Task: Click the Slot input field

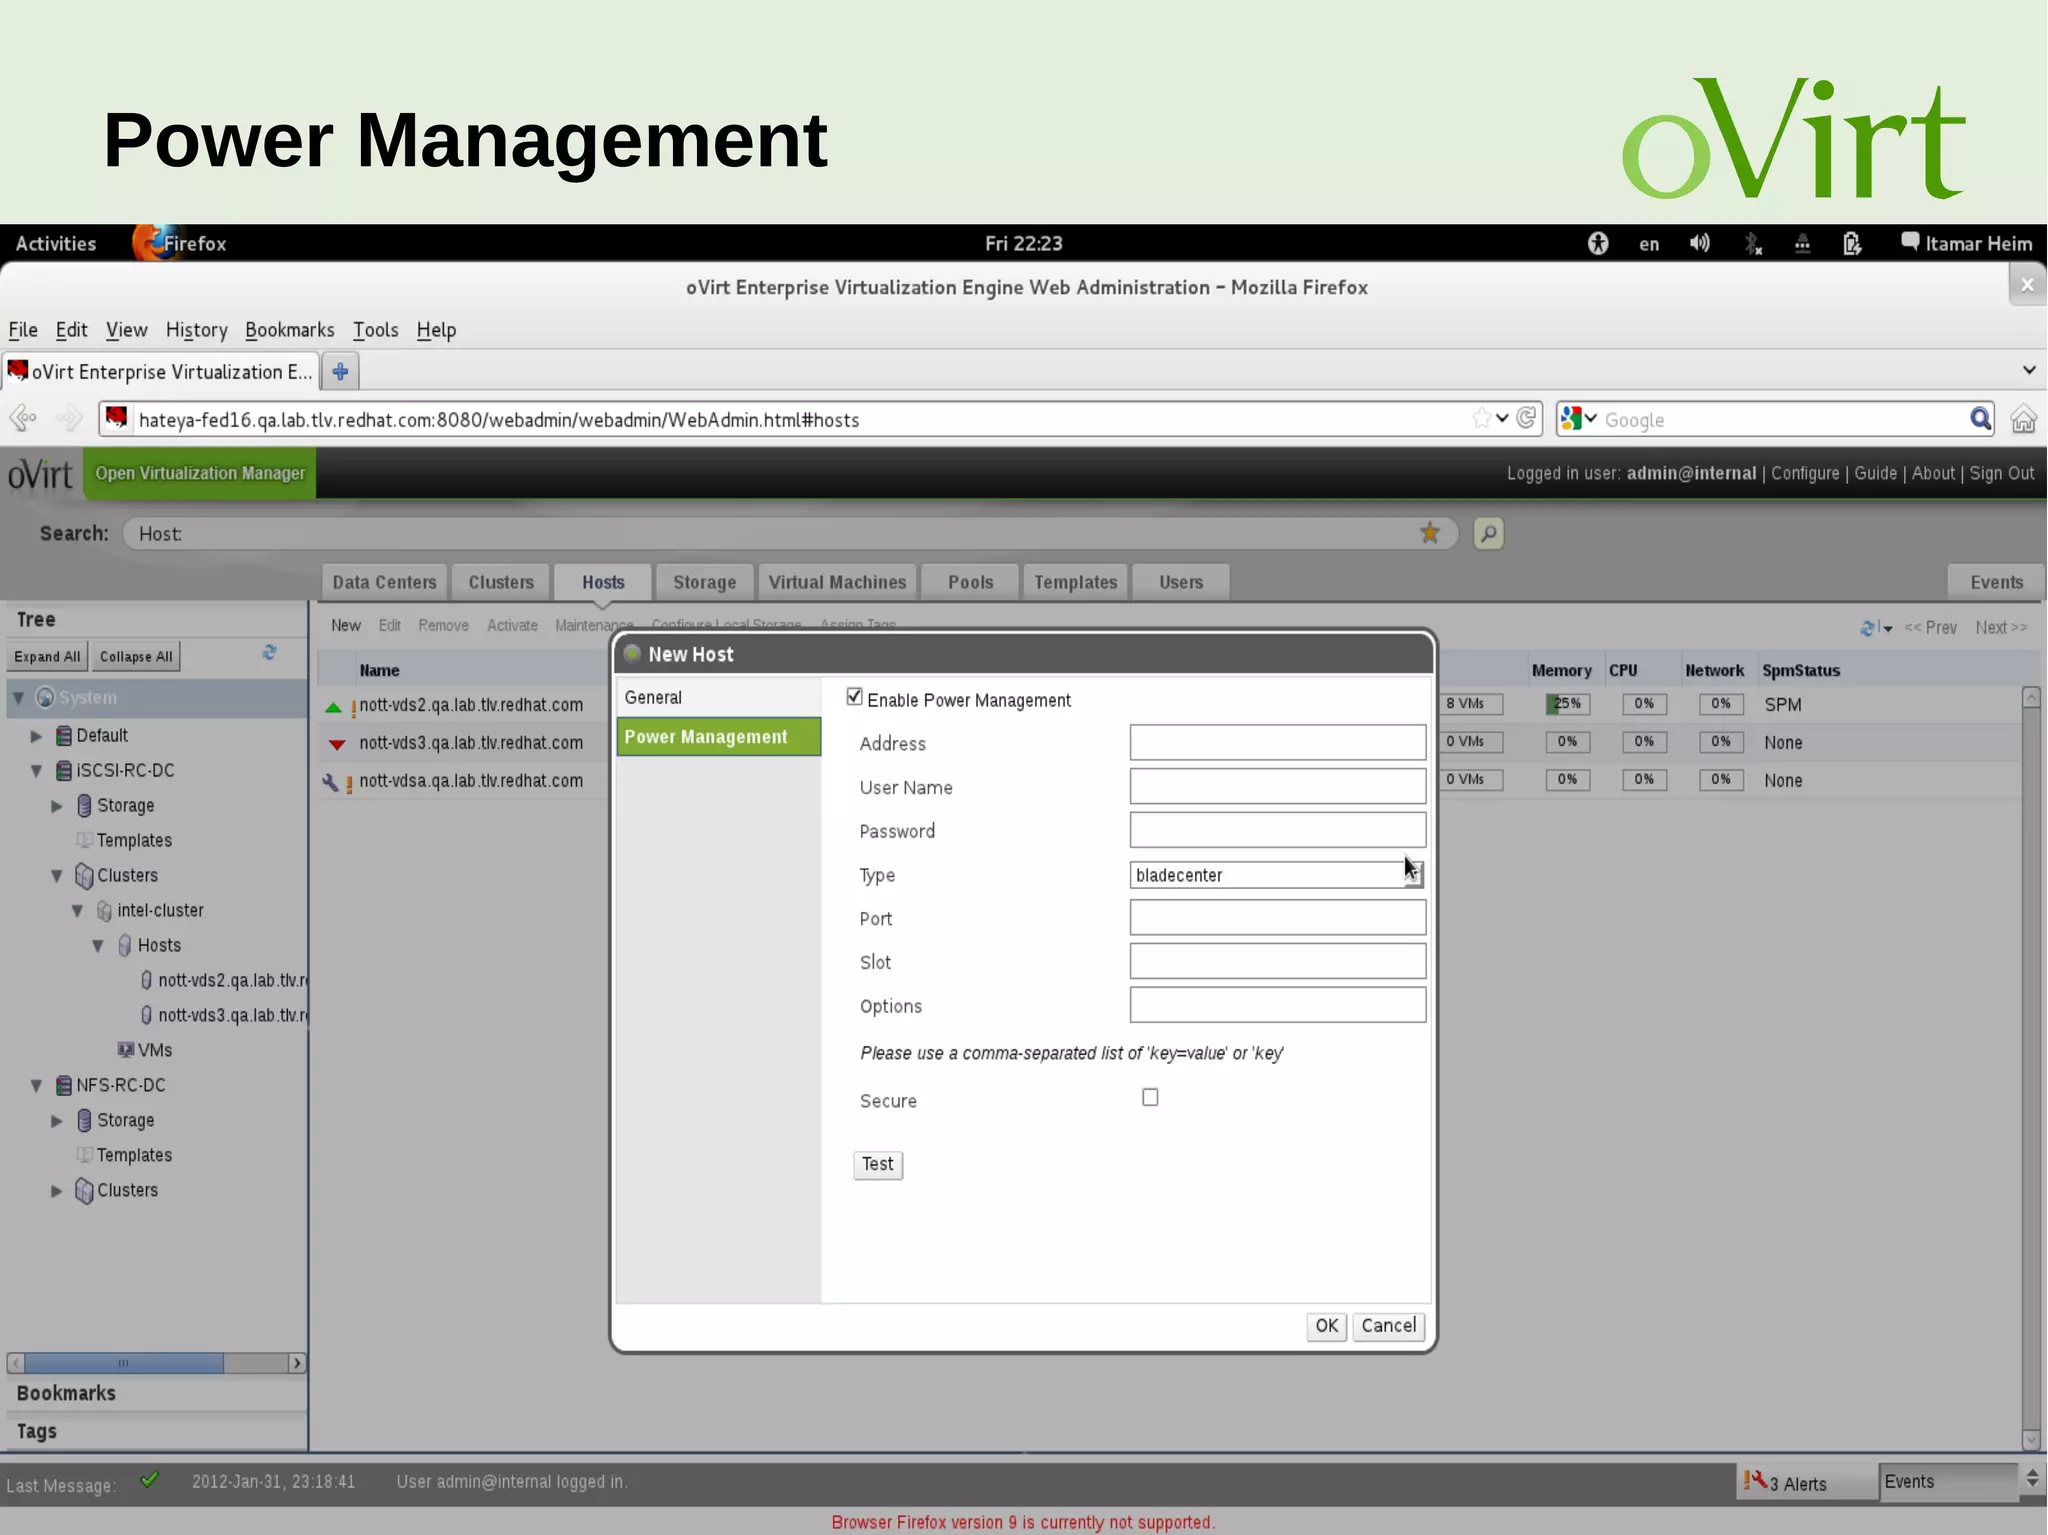Action: [x=1278, y=961]
